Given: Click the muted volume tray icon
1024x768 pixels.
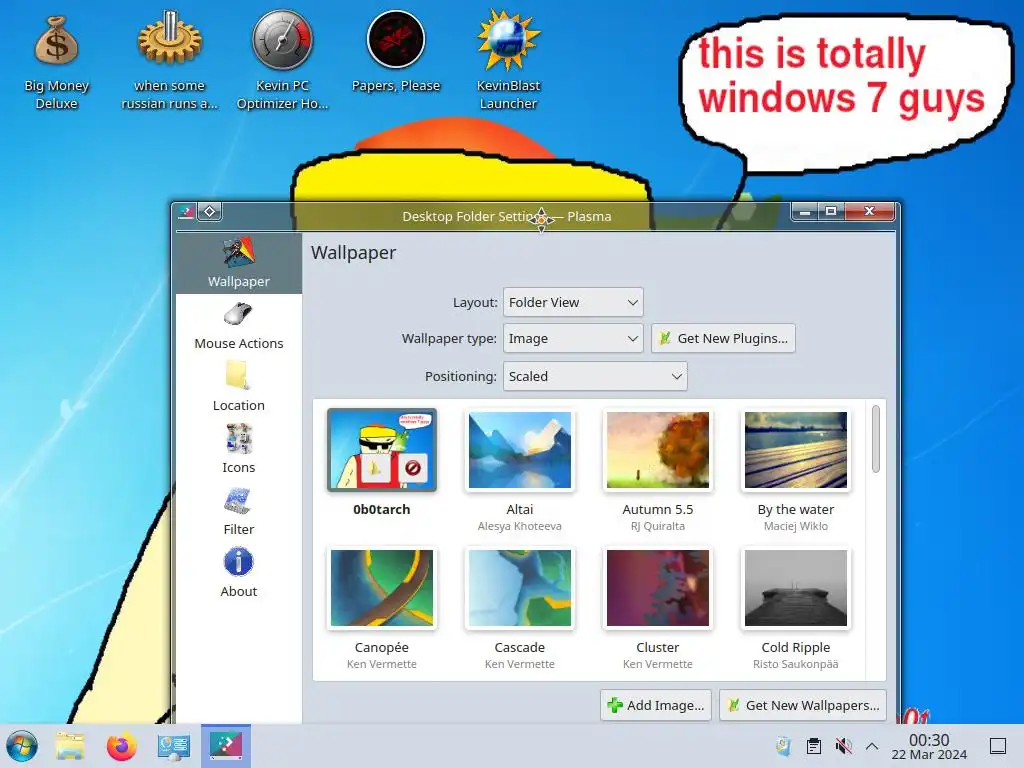Looking at the screenshot, I should (844, 746).
